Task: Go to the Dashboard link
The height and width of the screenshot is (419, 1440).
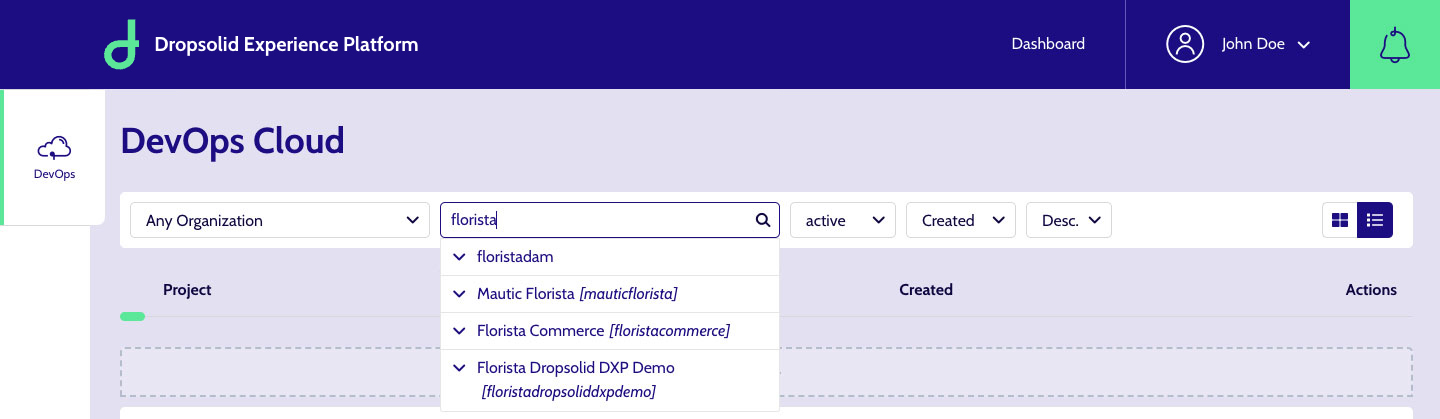Action: (x=1048, y=44)
